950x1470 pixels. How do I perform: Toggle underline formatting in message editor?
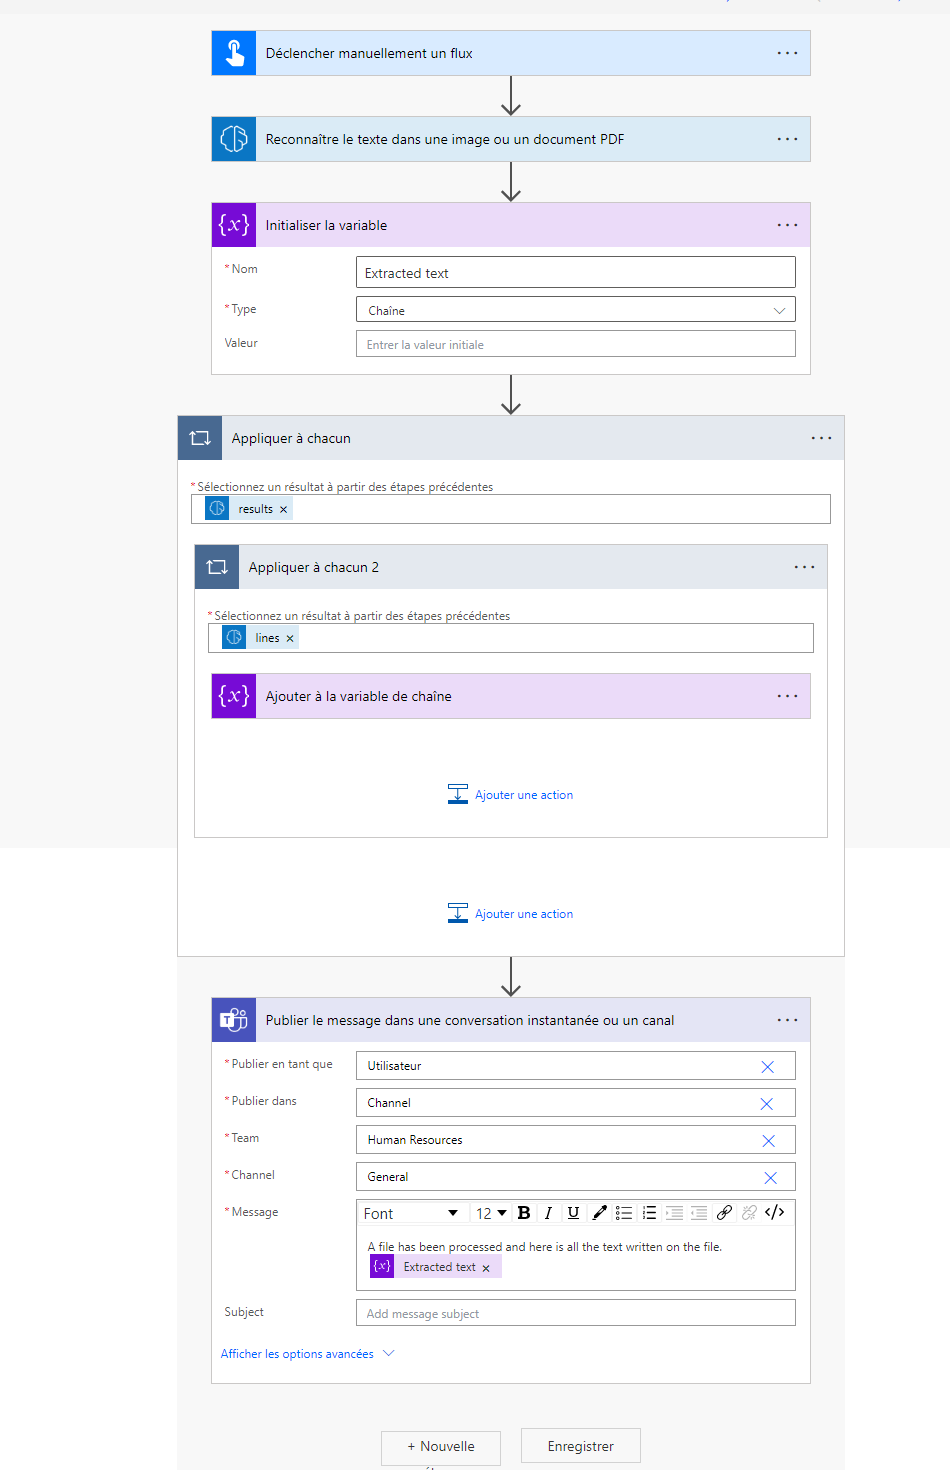click(573, 1213)
